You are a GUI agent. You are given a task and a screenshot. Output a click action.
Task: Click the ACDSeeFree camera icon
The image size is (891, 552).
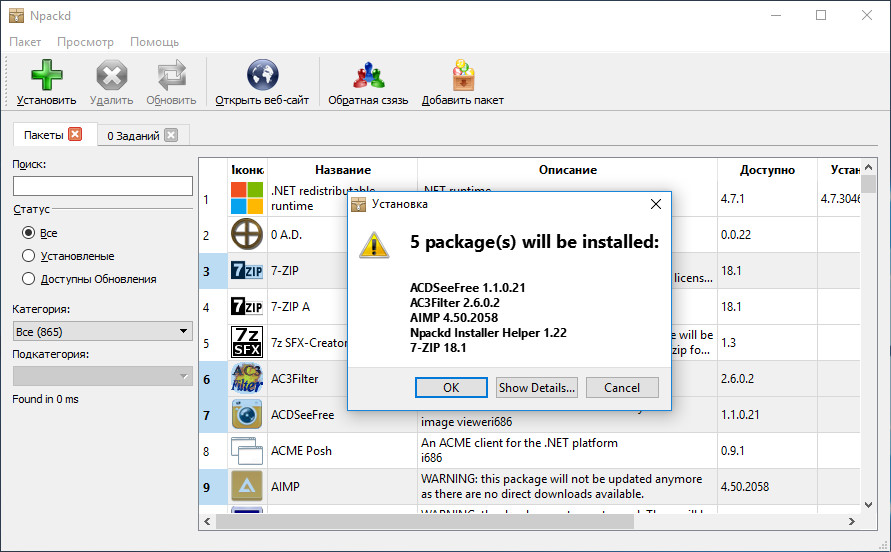click(247, 414)
